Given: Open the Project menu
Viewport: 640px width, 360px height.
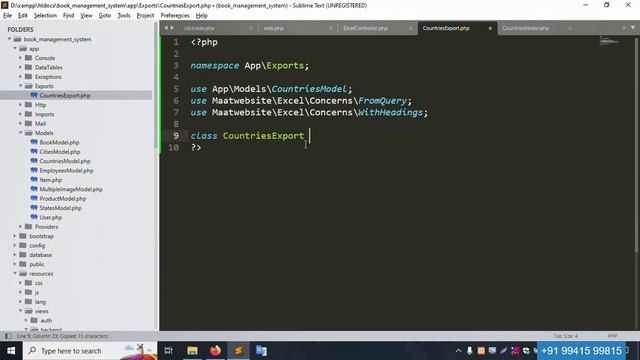Looking at the screenshot, I should click(145, 16).
